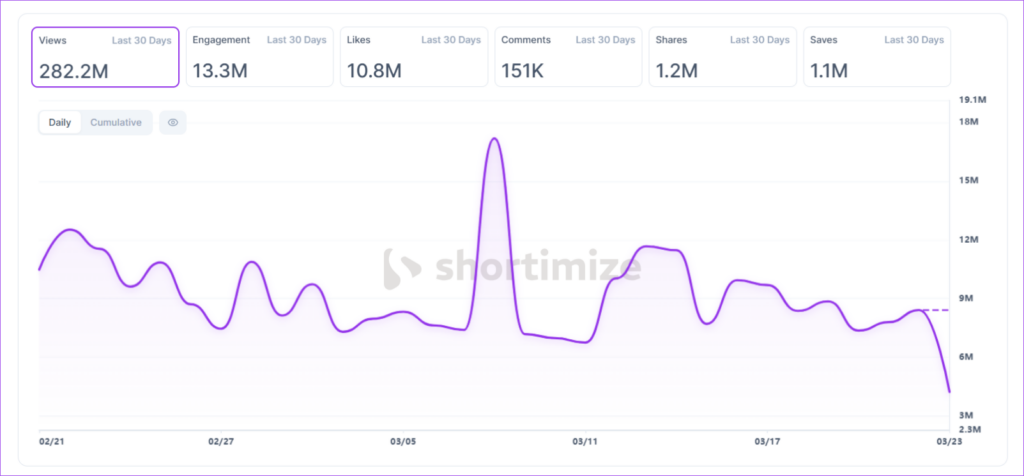Viewport: 1024px width, 476px height.
Task: Click the Shortimize watermark text
Action: pyautogui.click(x=536, y=268)
